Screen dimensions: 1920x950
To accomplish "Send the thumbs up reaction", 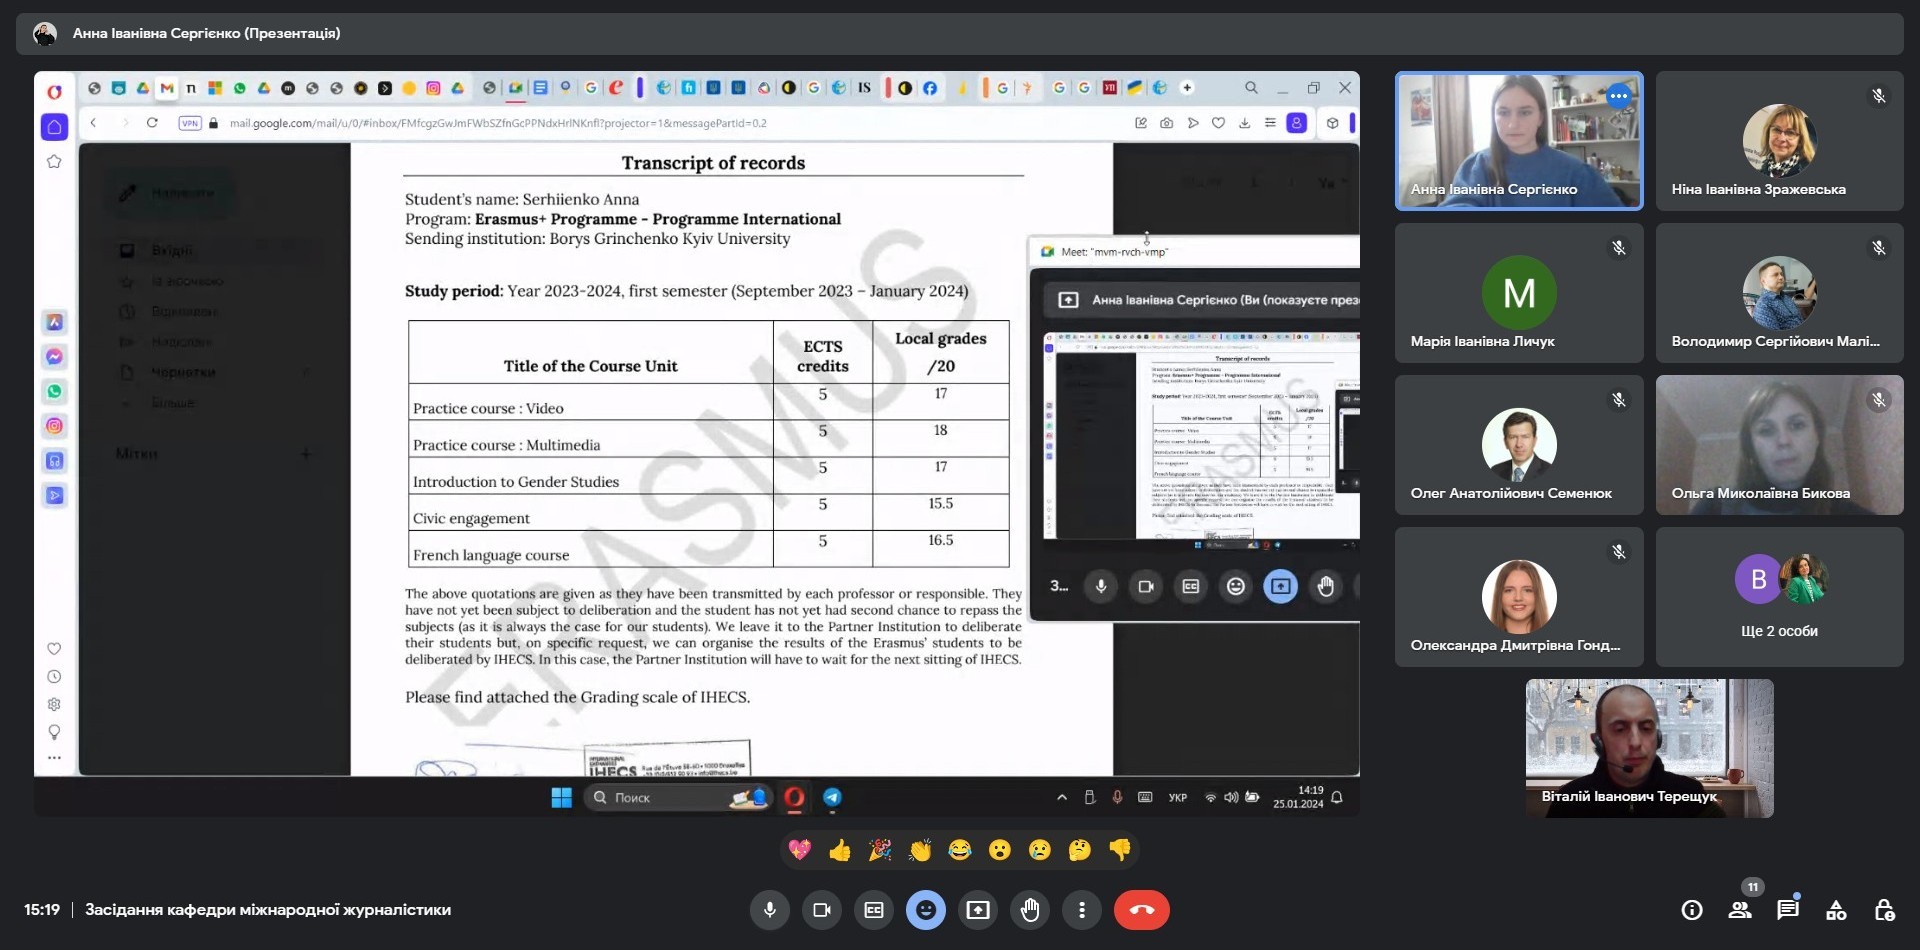I will pos(840,850).
